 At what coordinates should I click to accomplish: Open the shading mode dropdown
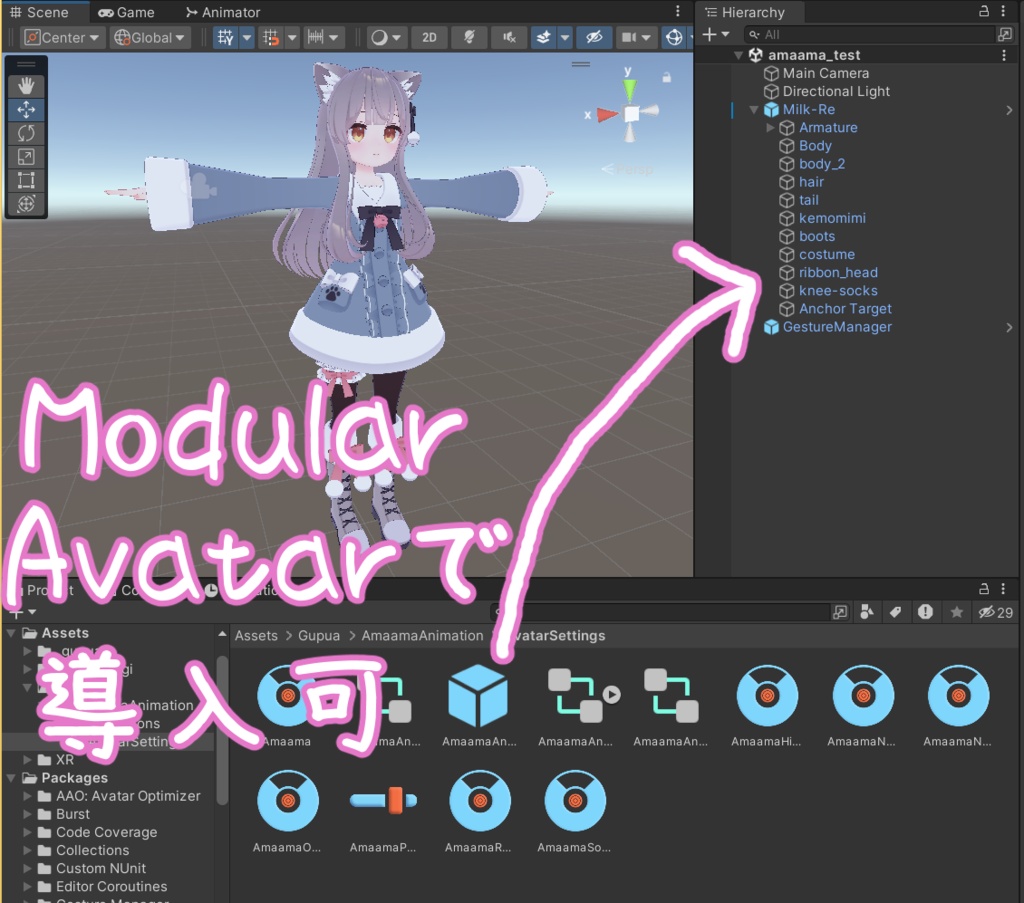[386, 37]
